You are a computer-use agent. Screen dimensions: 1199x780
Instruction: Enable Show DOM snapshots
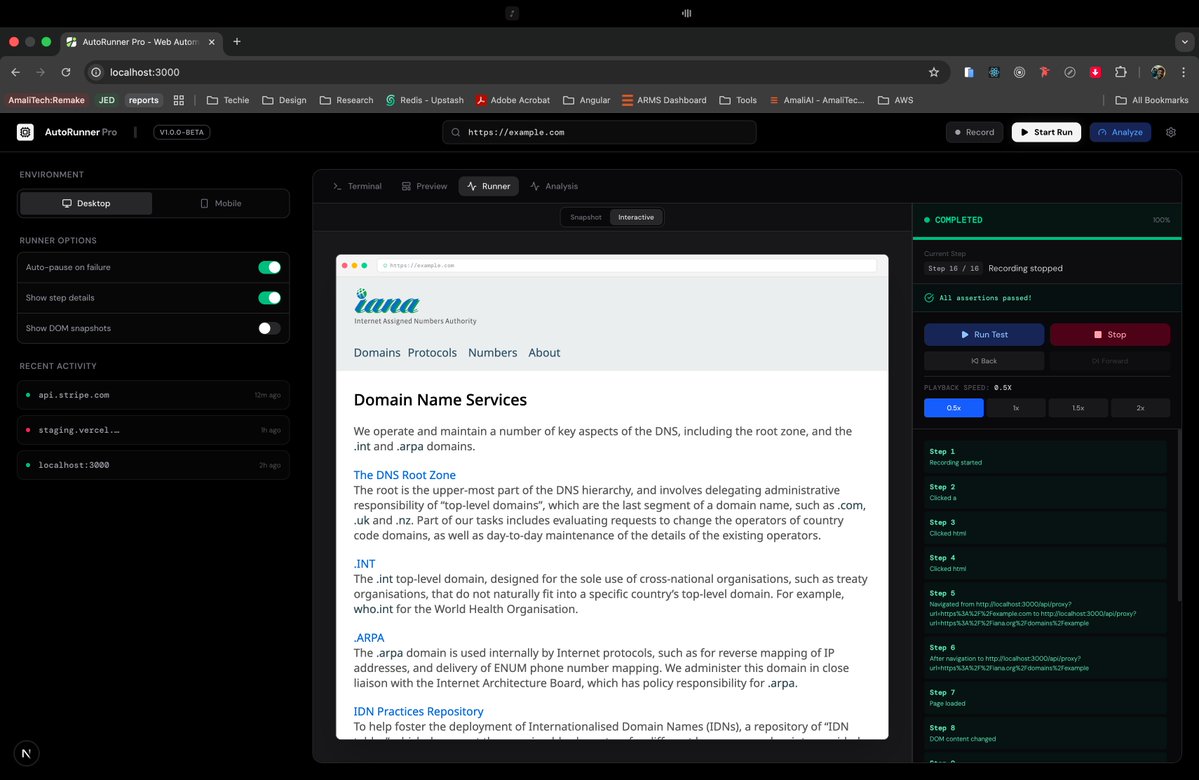(268, 328)
